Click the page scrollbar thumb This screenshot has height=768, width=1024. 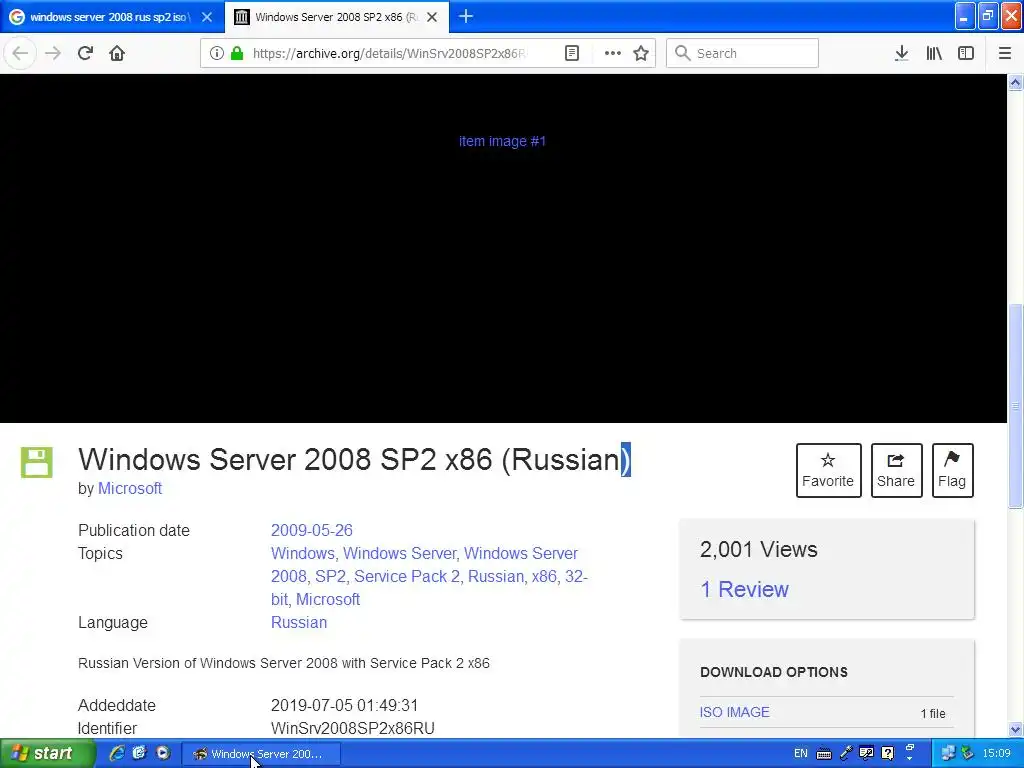pos(1016,405)
